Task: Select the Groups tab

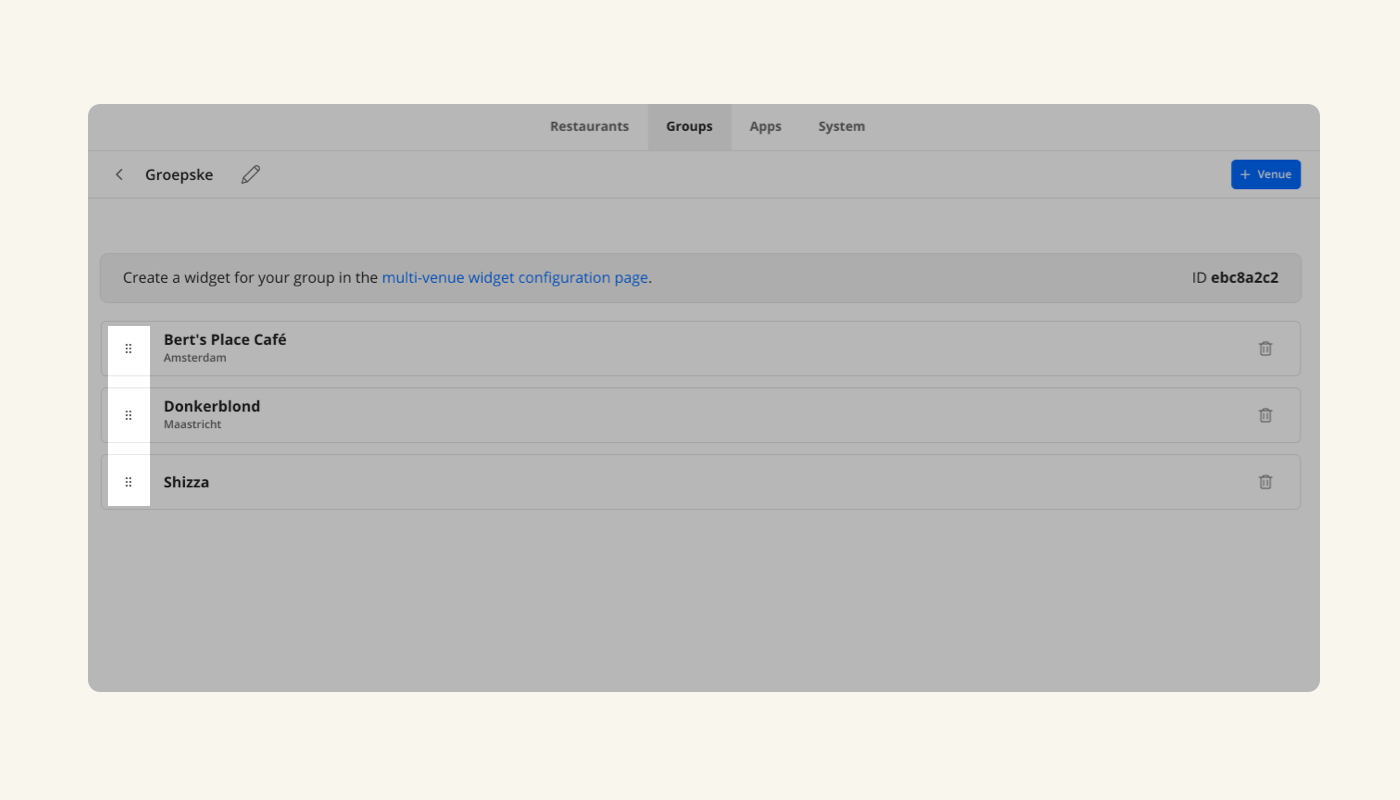Action: [689, 127]
